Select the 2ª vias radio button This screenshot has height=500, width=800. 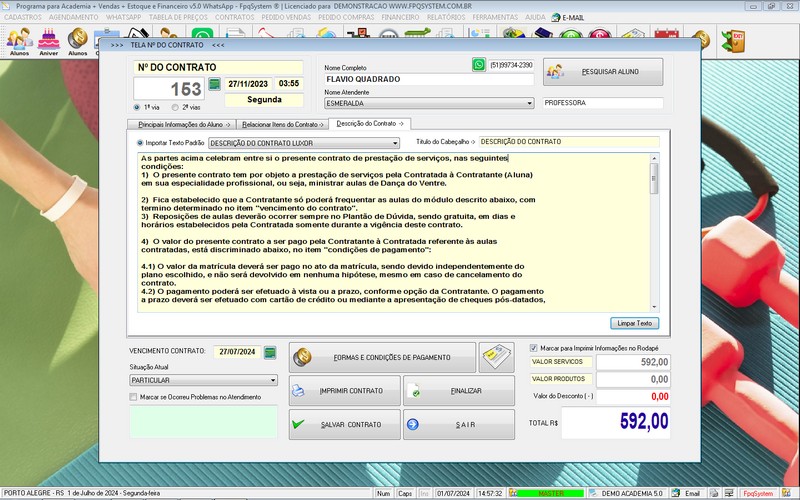pyautogui.click(x=177, y=106)
